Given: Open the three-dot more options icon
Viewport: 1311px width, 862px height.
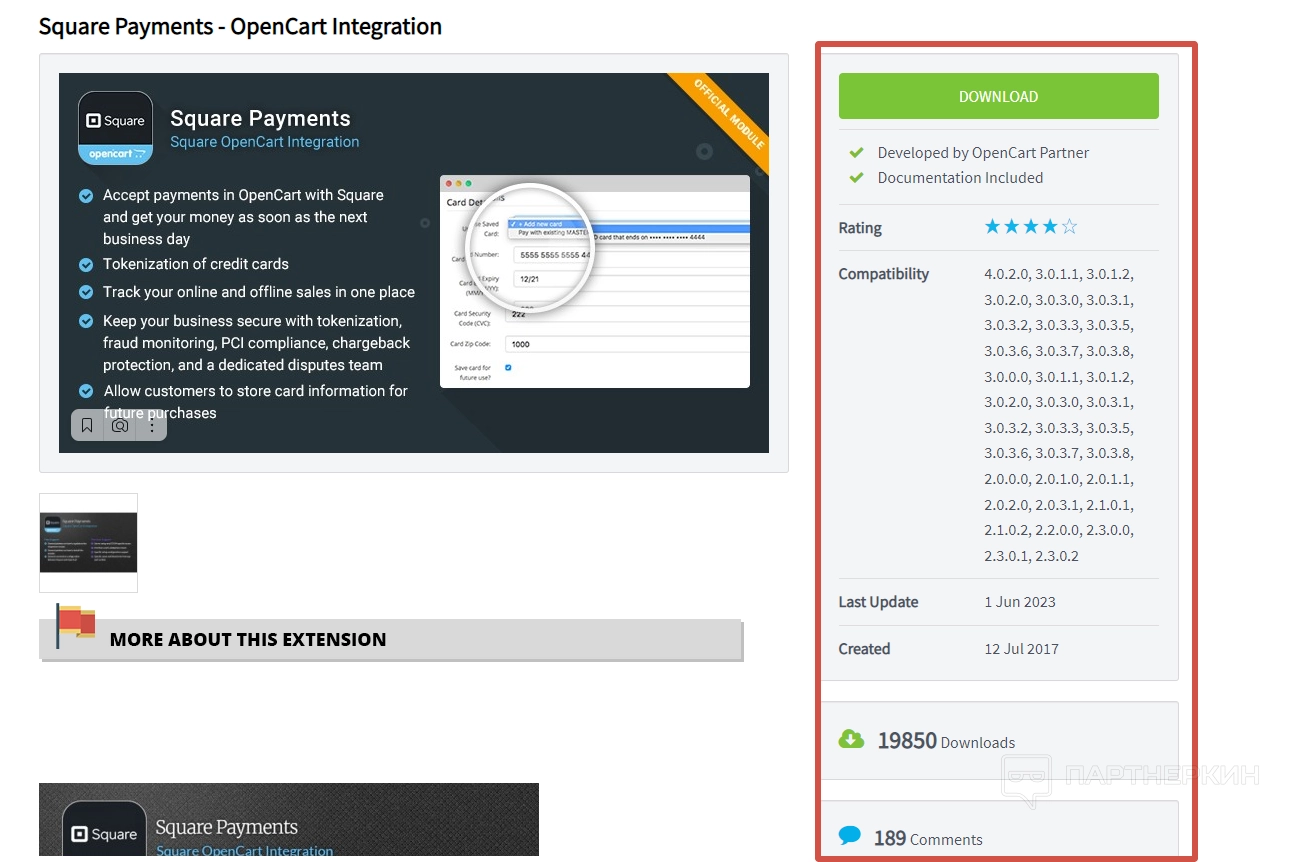Looking at the screenshot, I should [x=152, y=425].
